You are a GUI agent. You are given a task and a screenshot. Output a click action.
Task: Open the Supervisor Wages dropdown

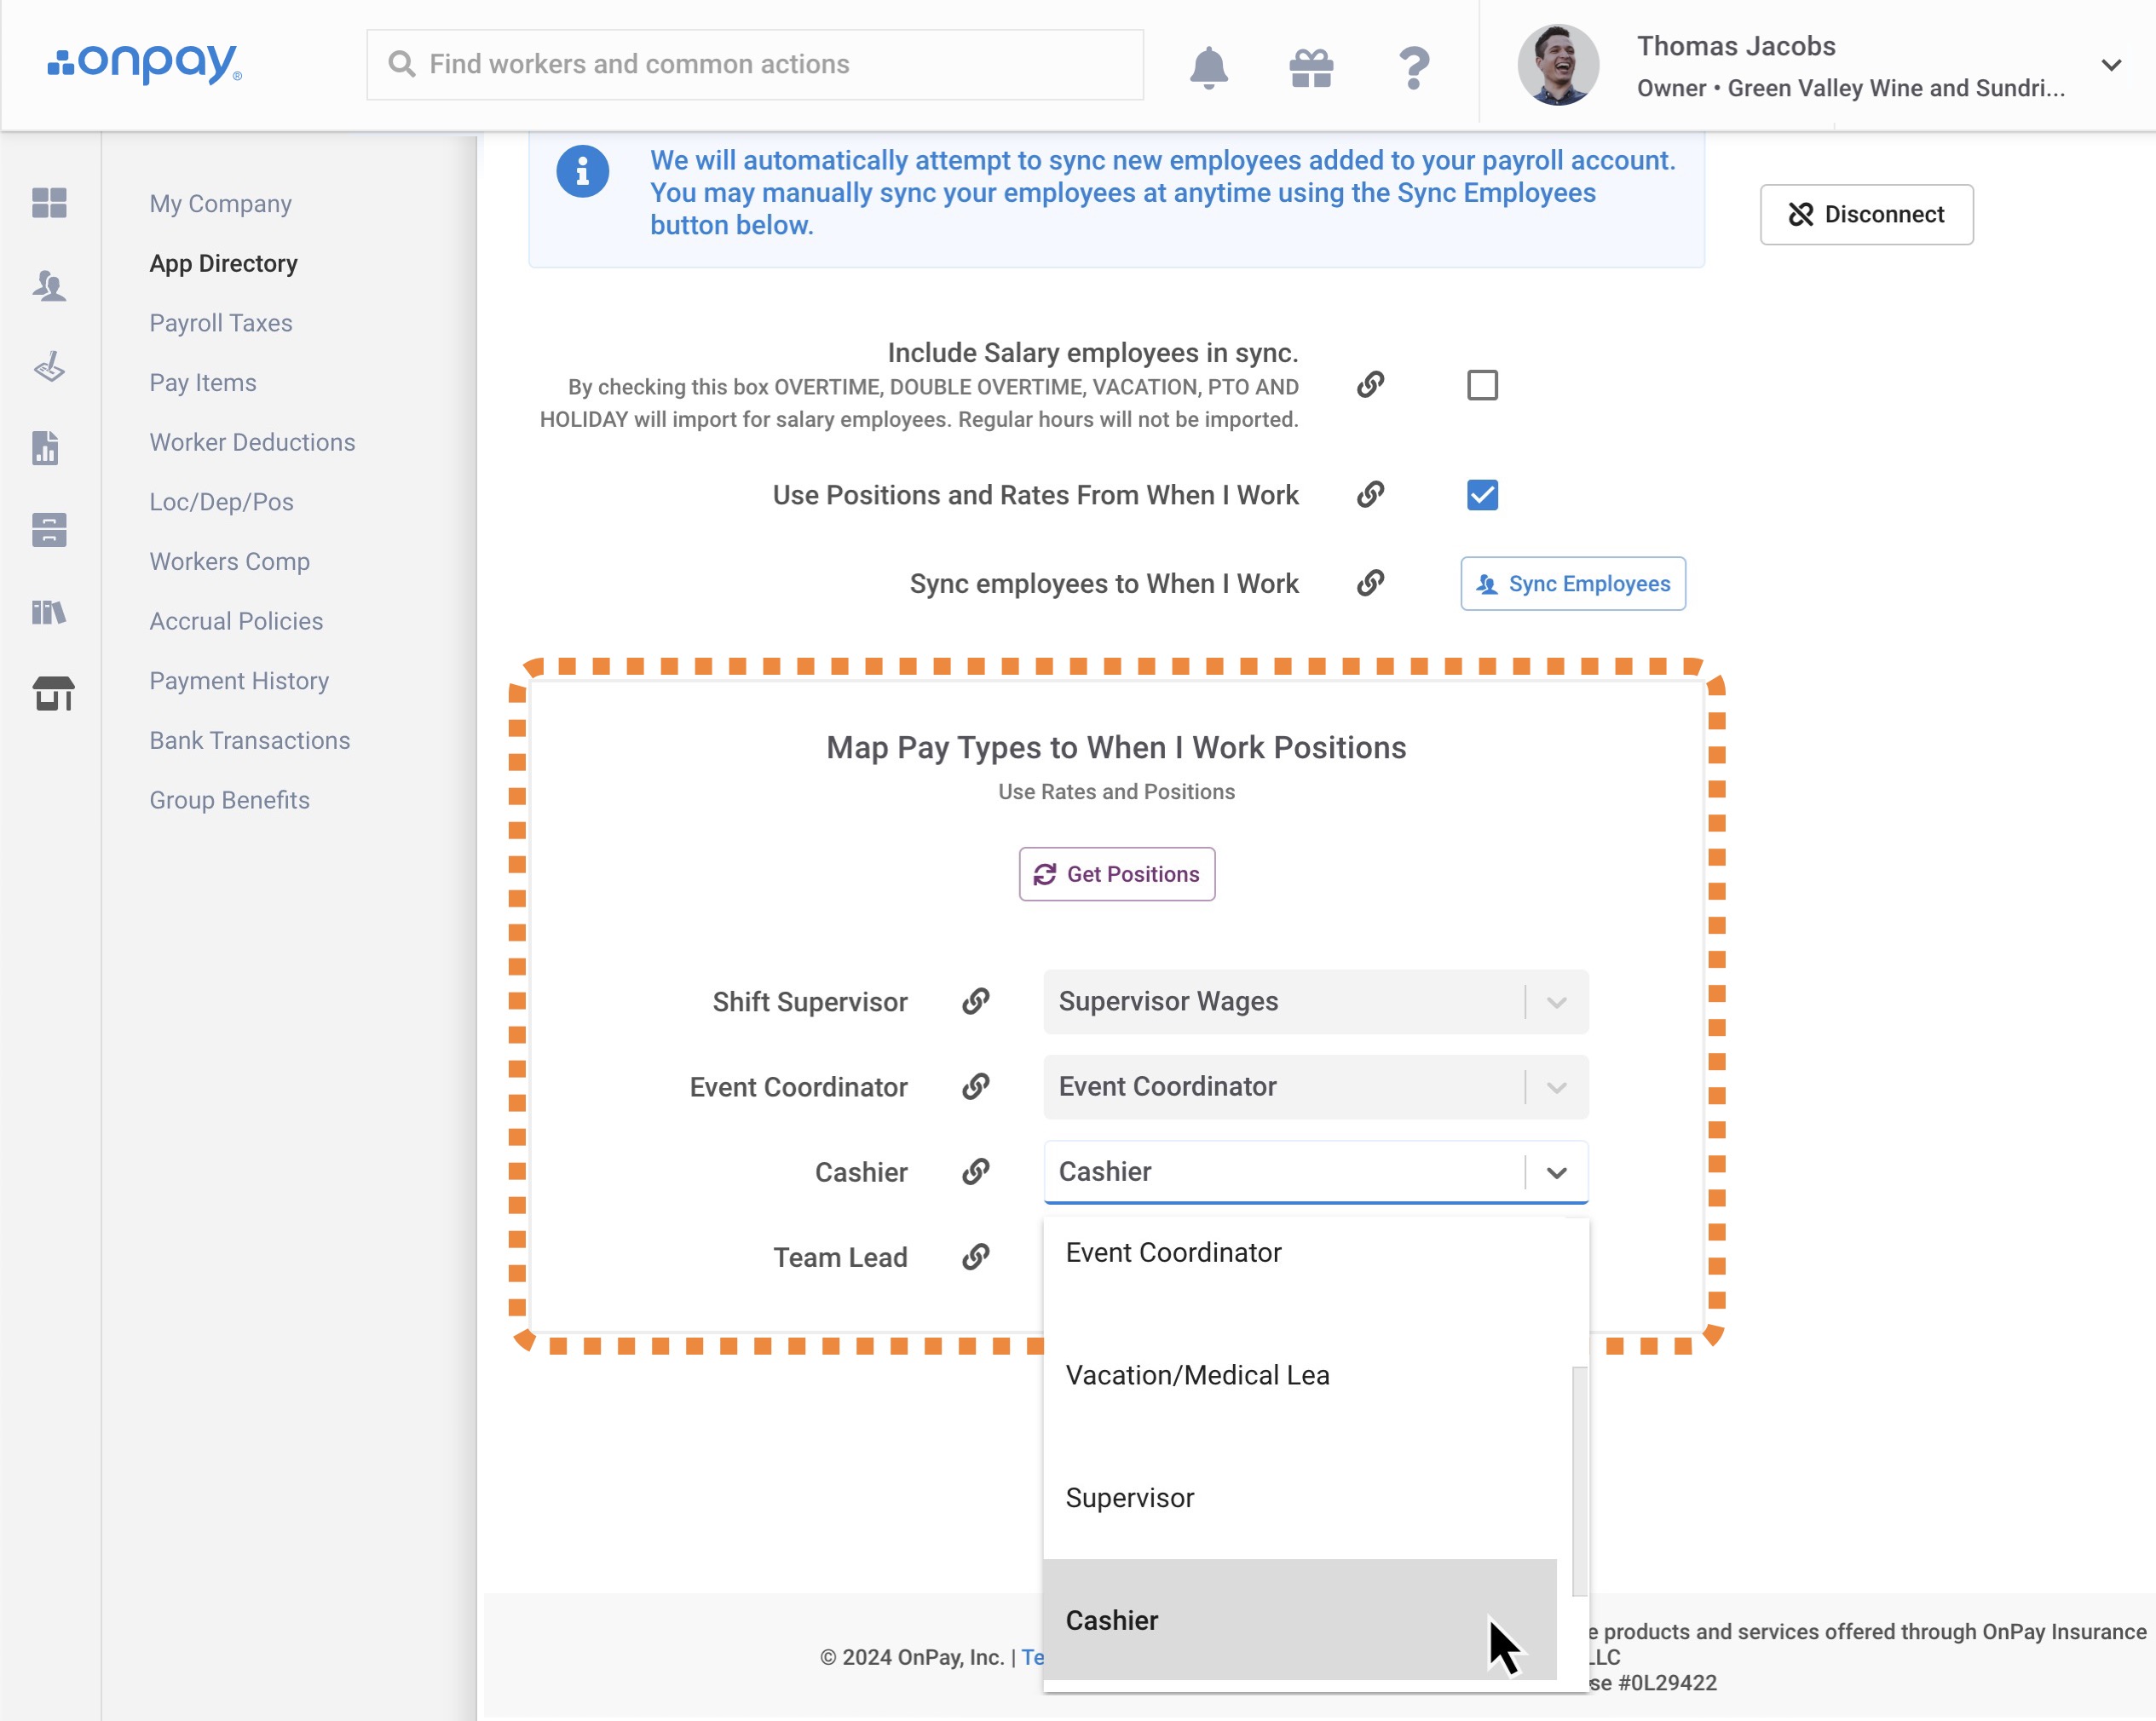click(1316, 1002)
